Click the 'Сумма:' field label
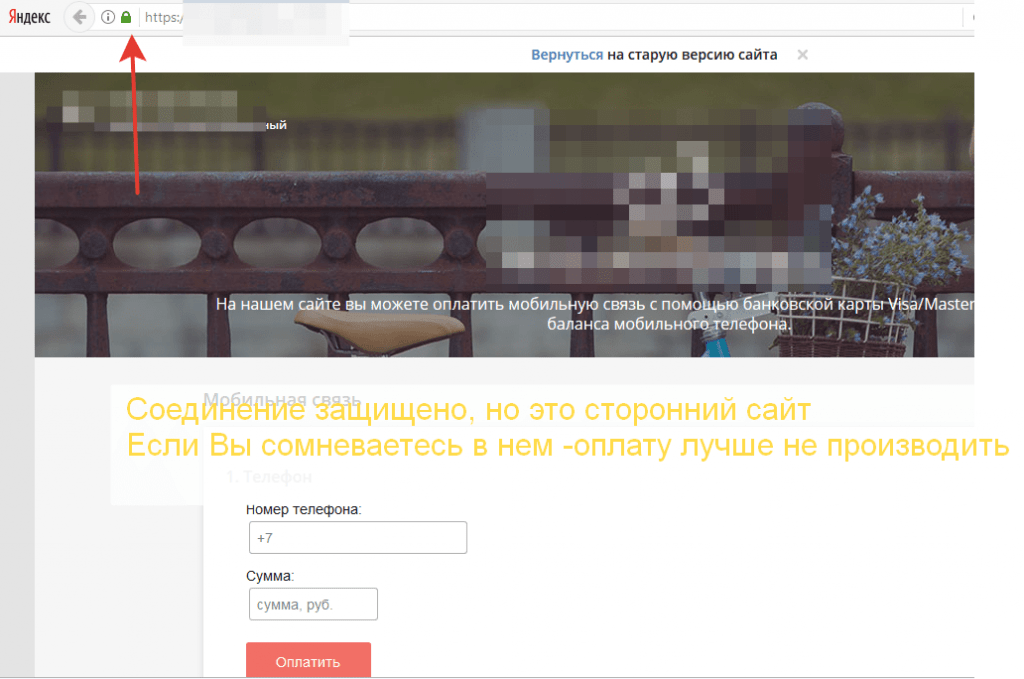 coord(270,576)
